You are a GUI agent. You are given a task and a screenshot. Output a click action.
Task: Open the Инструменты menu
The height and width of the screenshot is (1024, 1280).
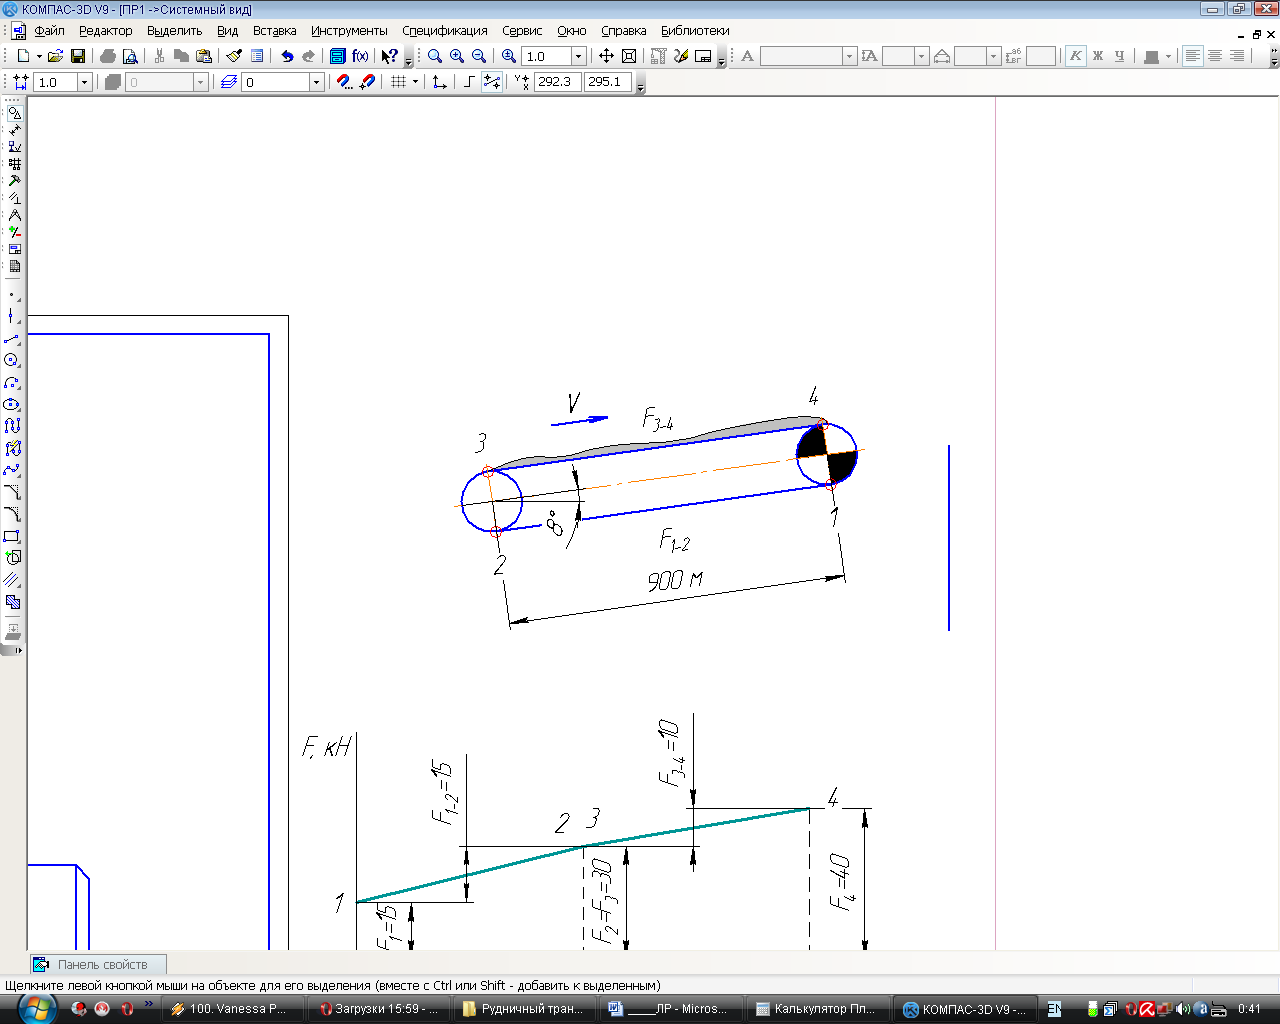(349, 31)
